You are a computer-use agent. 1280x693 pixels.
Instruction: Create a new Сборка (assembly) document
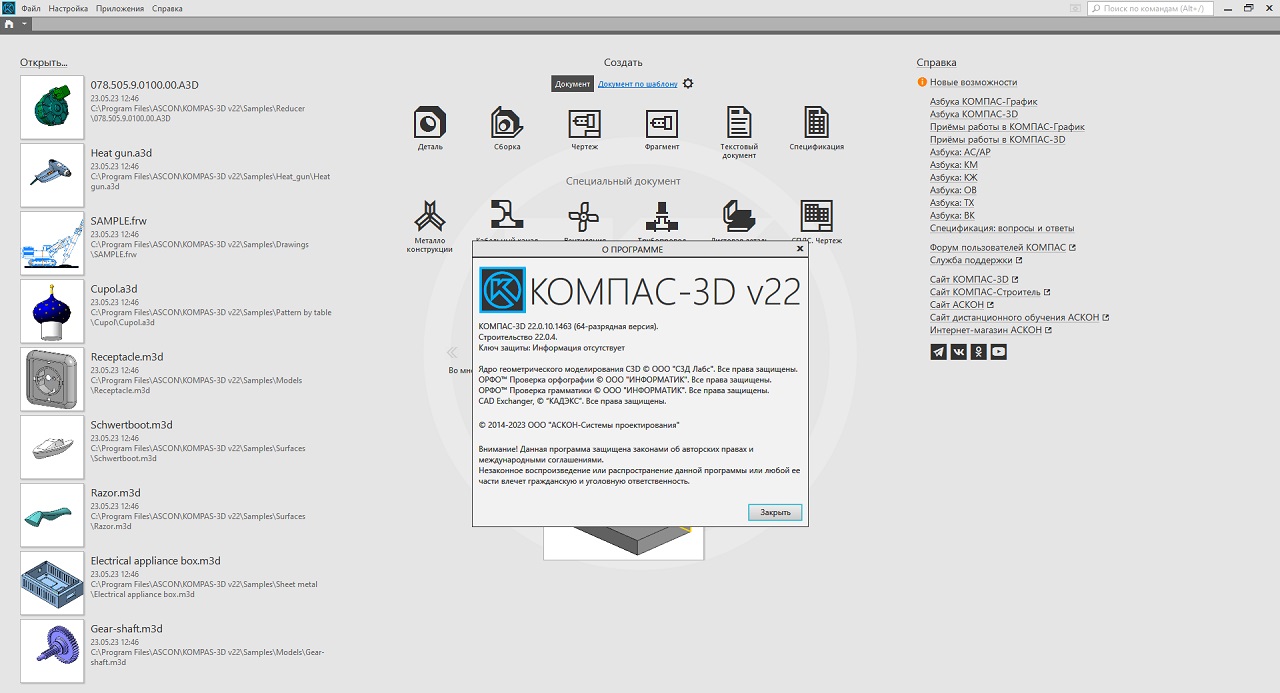coord(507,123)
